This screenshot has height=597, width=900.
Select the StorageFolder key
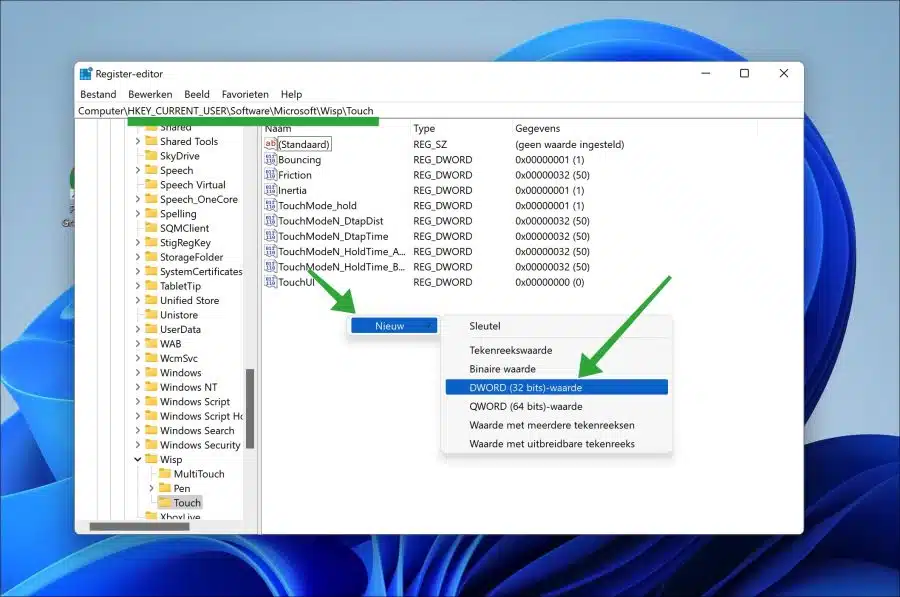click(x=192, y=257)
